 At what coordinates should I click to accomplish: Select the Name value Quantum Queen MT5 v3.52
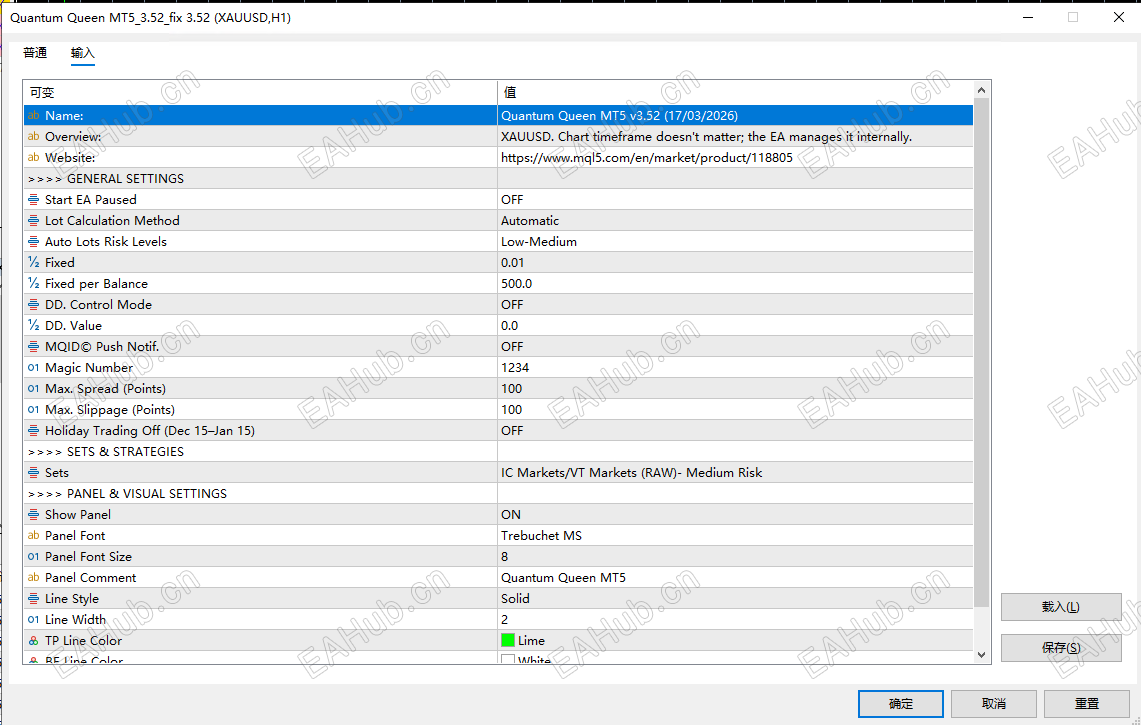tap(735, 116)
